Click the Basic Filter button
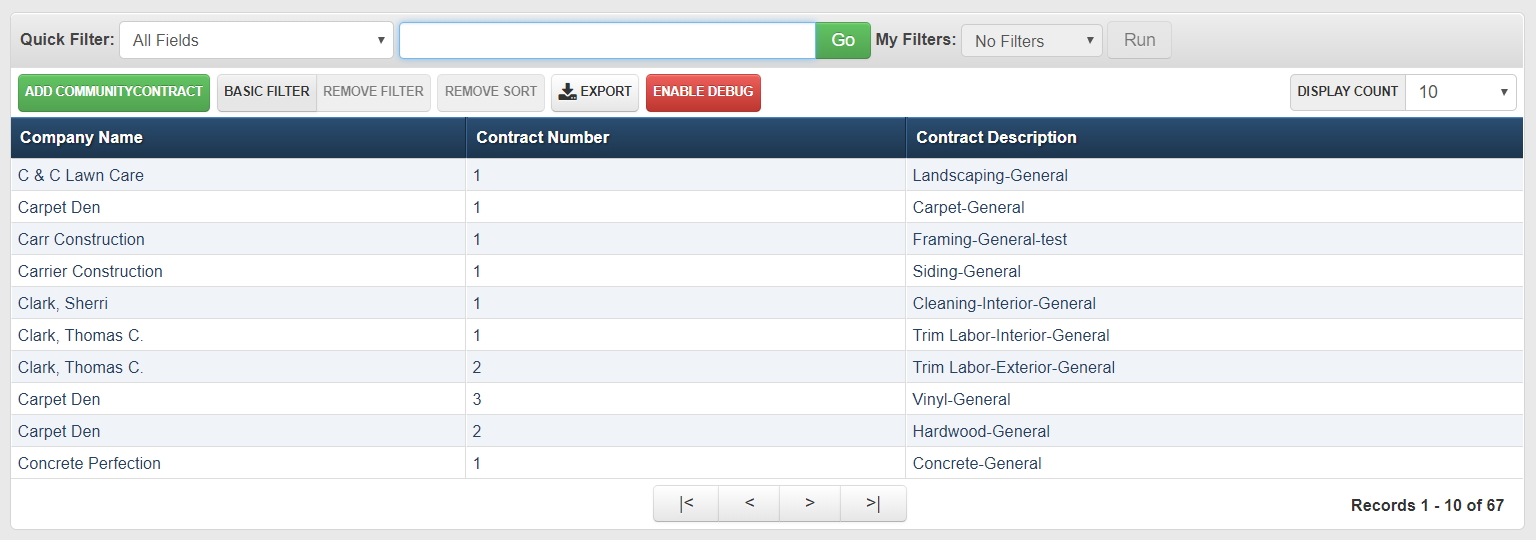Screen dimensions: 1536x540 click(x=267, y=92)
